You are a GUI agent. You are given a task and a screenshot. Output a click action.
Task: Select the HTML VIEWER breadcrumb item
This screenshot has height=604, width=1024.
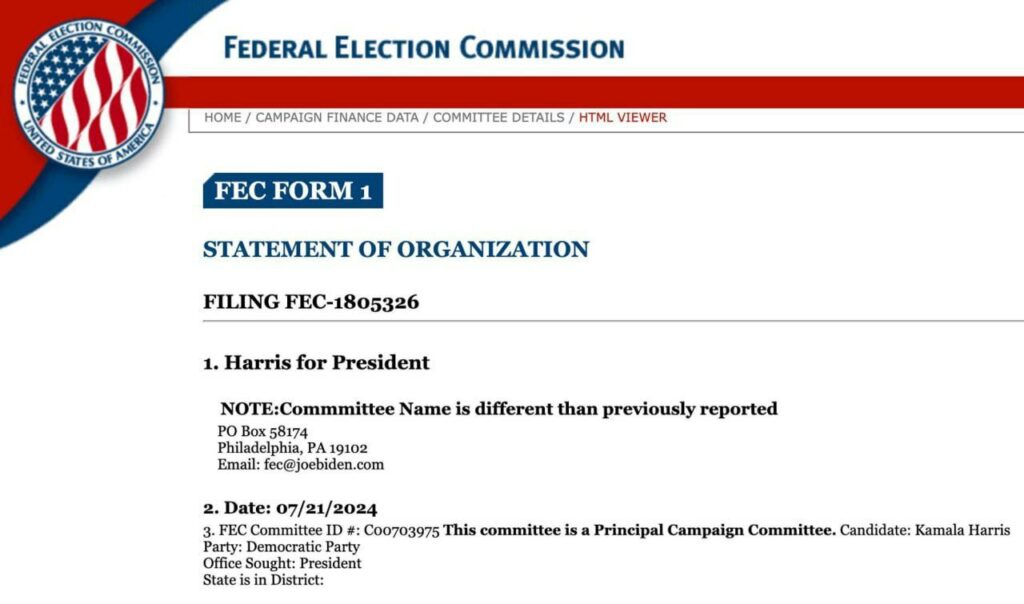(623, 118)
